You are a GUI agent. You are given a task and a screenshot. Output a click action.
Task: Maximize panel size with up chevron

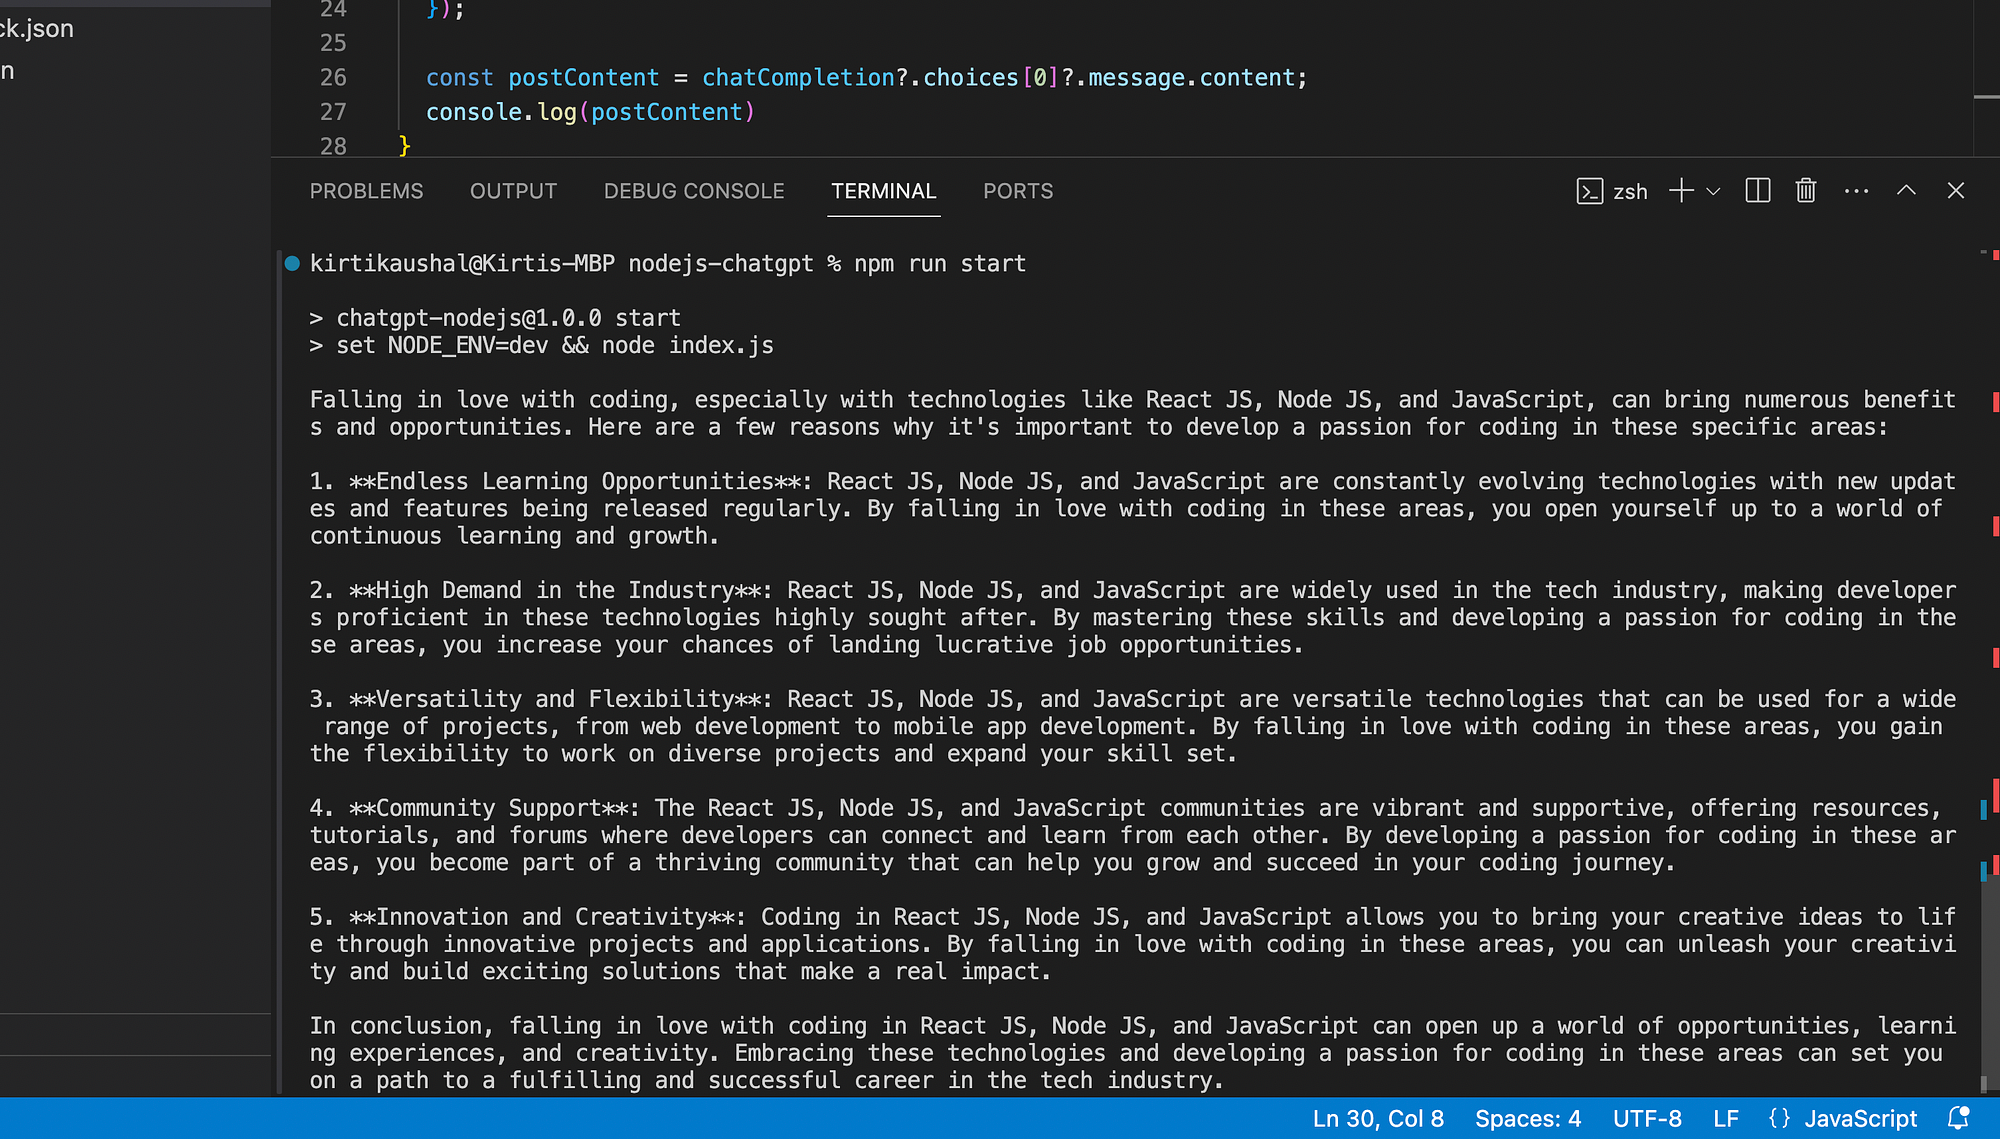1906,191
